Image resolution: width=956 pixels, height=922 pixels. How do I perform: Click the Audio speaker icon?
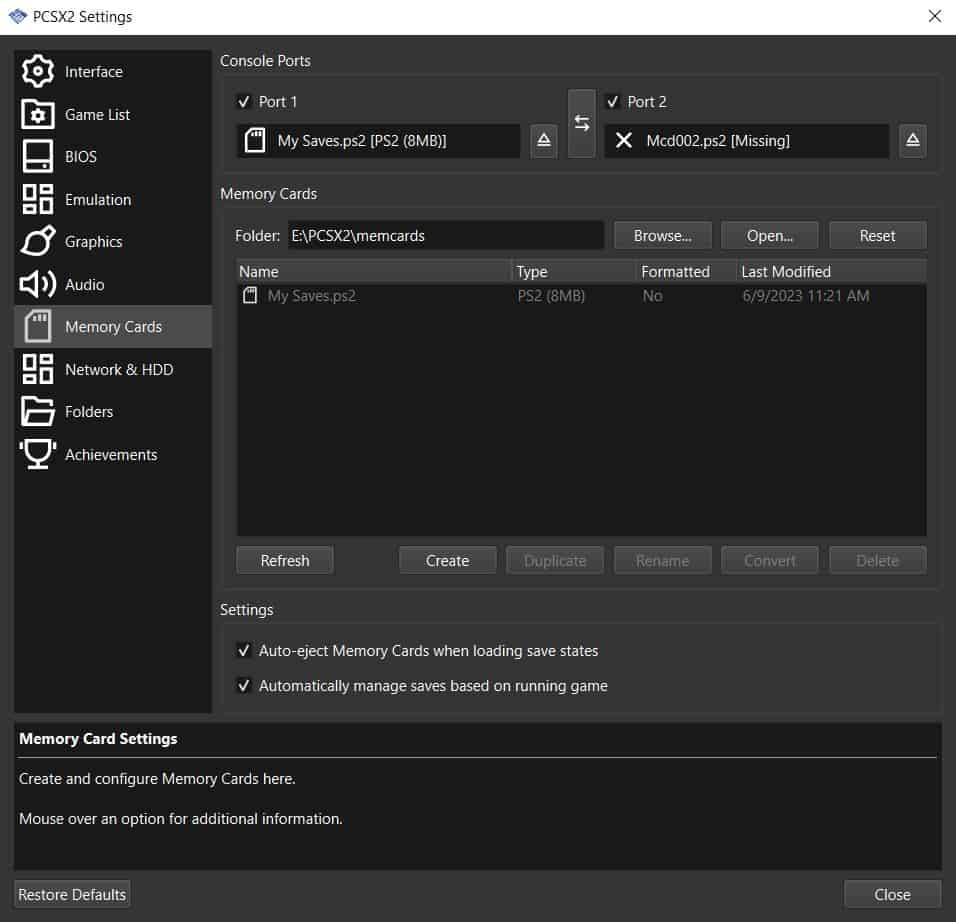pyautogui.click(x=38, y=284)
